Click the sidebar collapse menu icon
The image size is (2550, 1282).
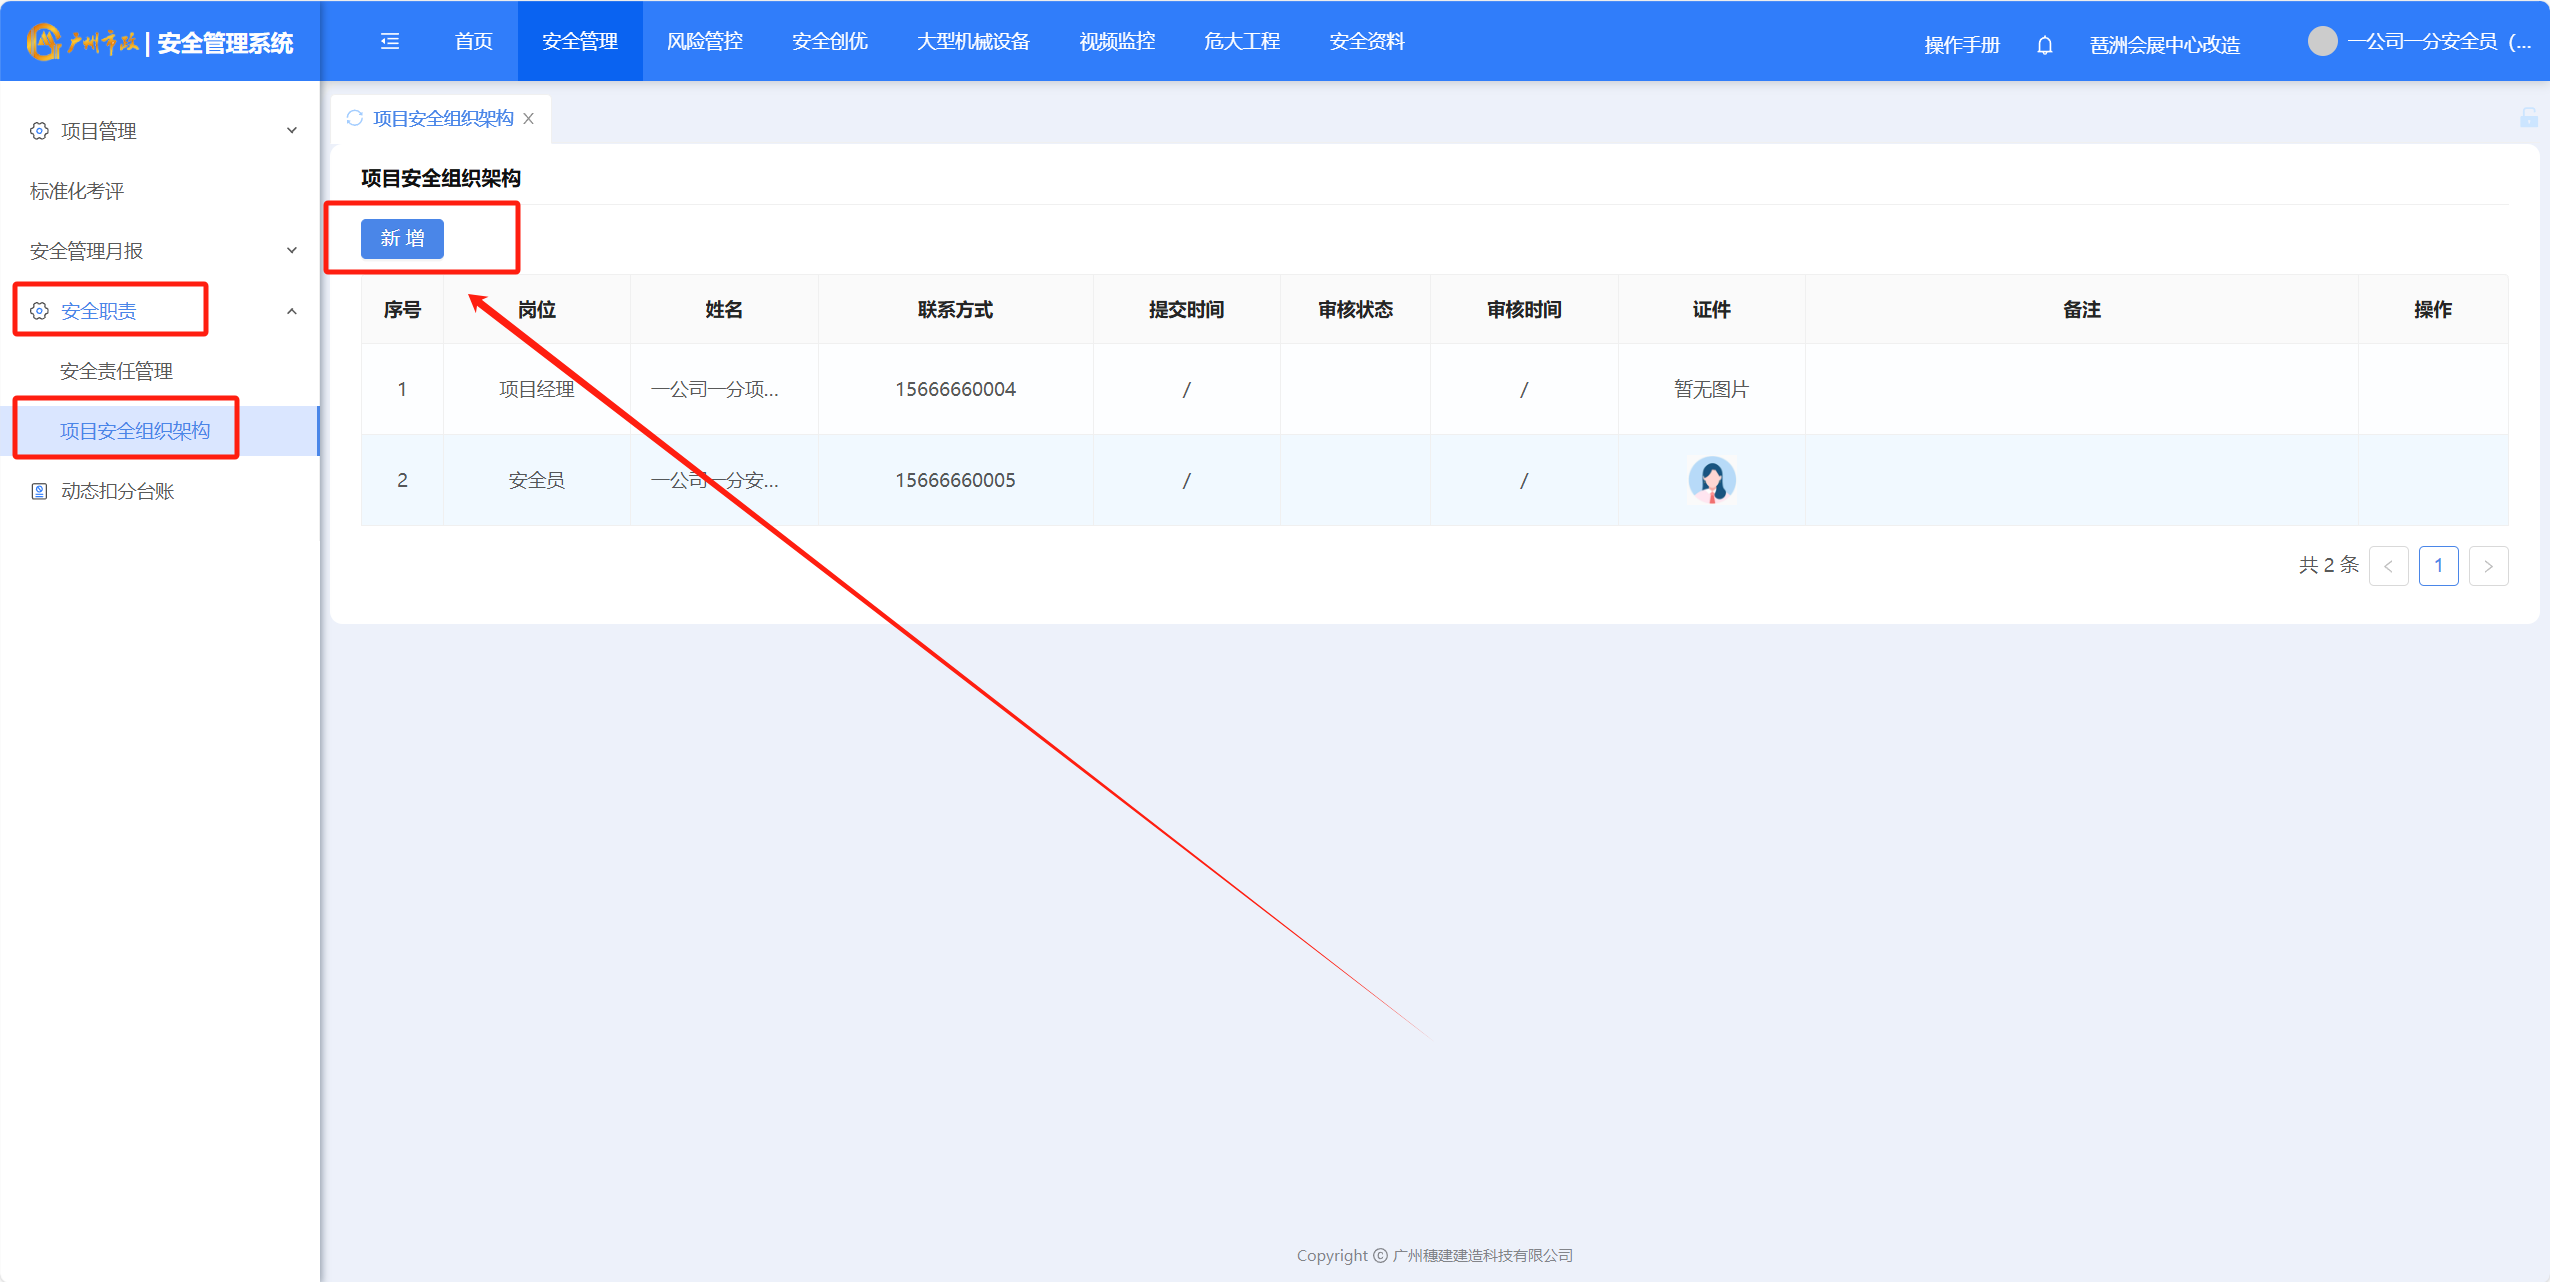pyautogui.click(x=390, y=41)
